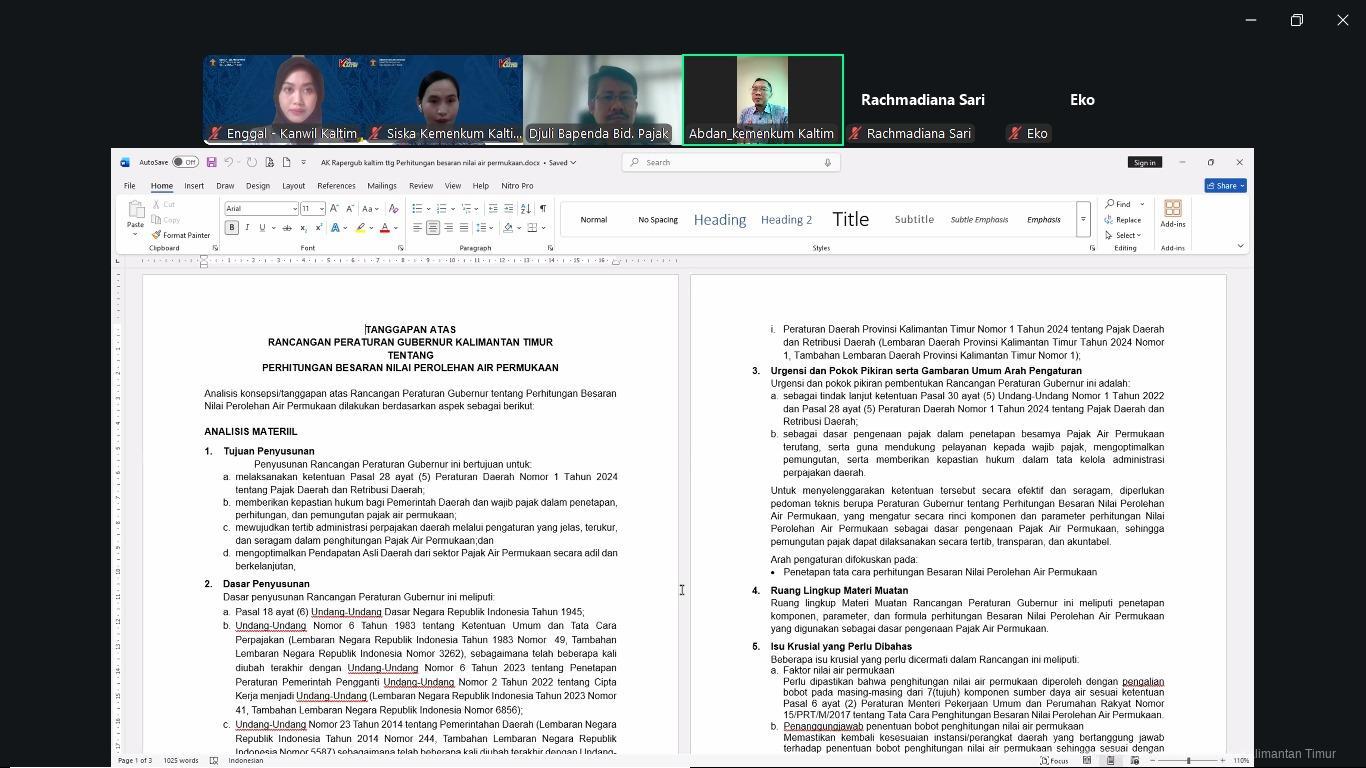Toggle Bold formatting in Font group

click(x=232, y=228)
